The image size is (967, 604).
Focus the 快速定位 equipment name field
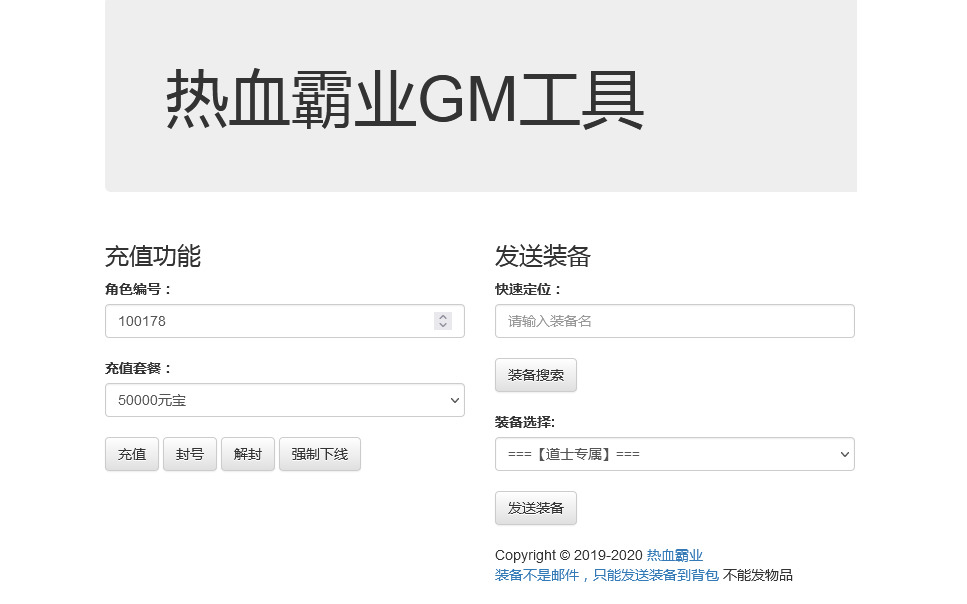(675, 321)
